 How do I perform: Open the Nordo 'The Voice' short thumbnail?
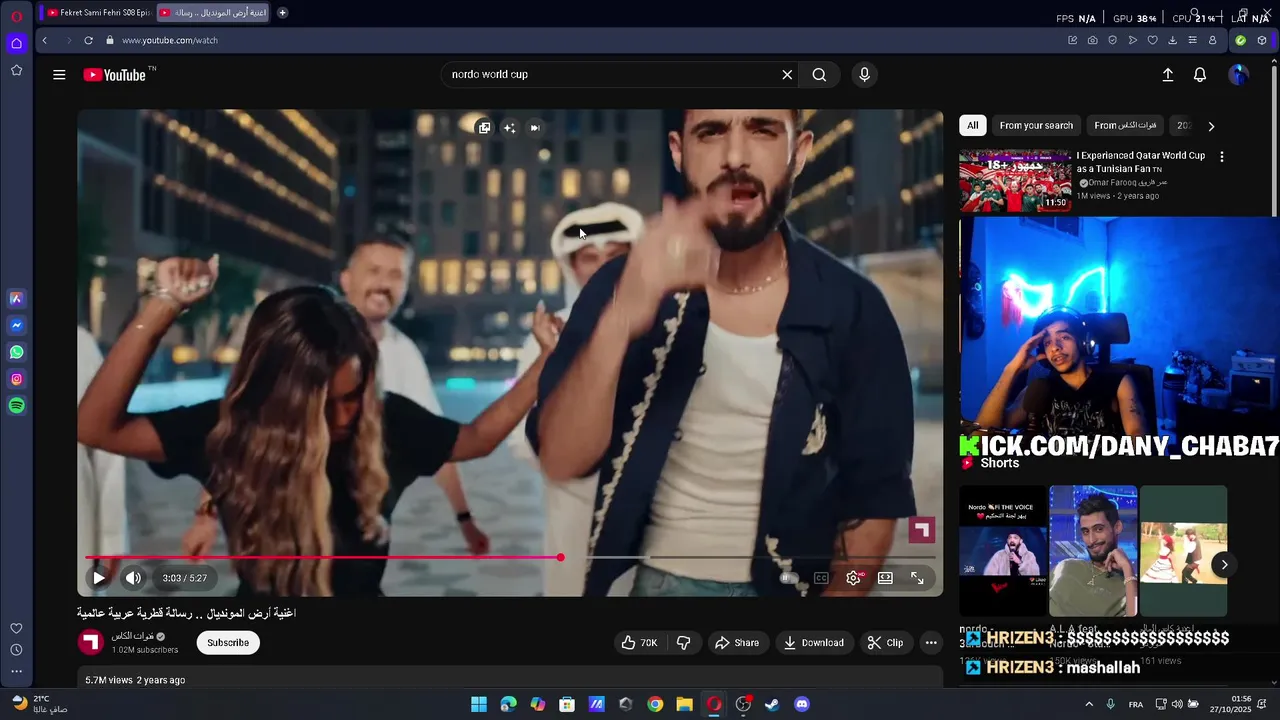pyautogui.click(x=1003, y=551)
